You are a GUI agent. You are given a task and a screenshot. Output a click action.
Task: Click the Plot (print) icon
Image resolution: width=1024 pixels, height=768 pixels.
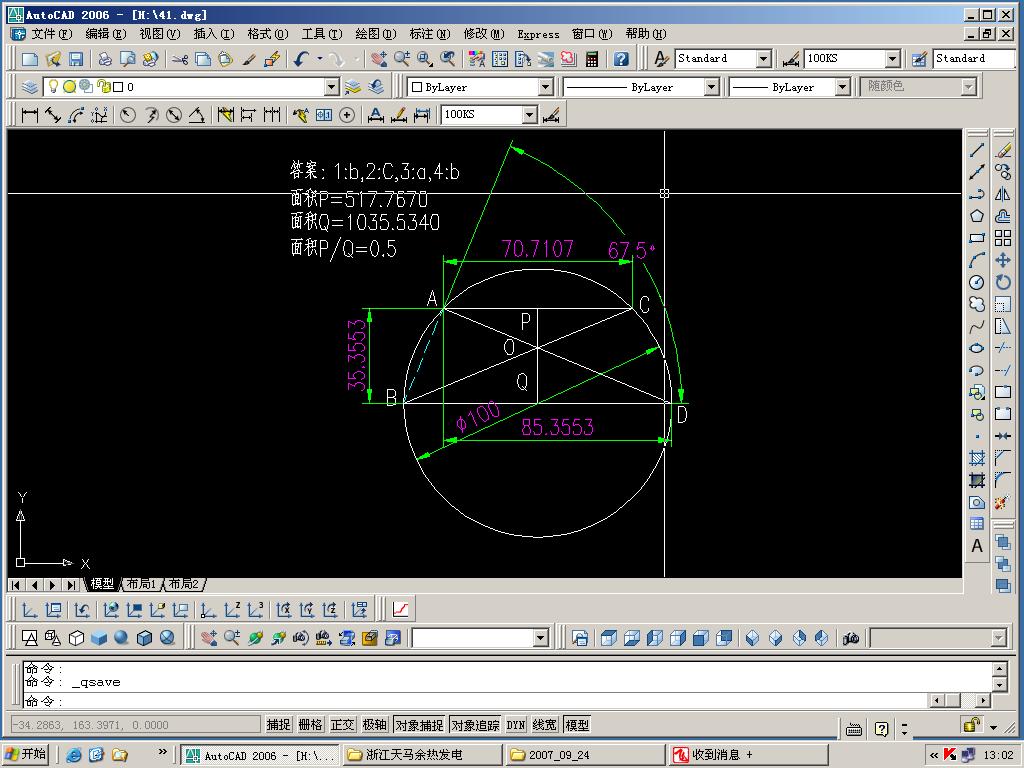coord(104,59)
